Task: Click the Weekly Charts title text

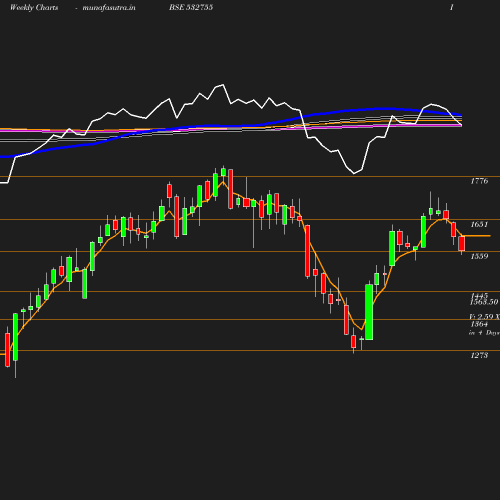Action: point(34,7)
